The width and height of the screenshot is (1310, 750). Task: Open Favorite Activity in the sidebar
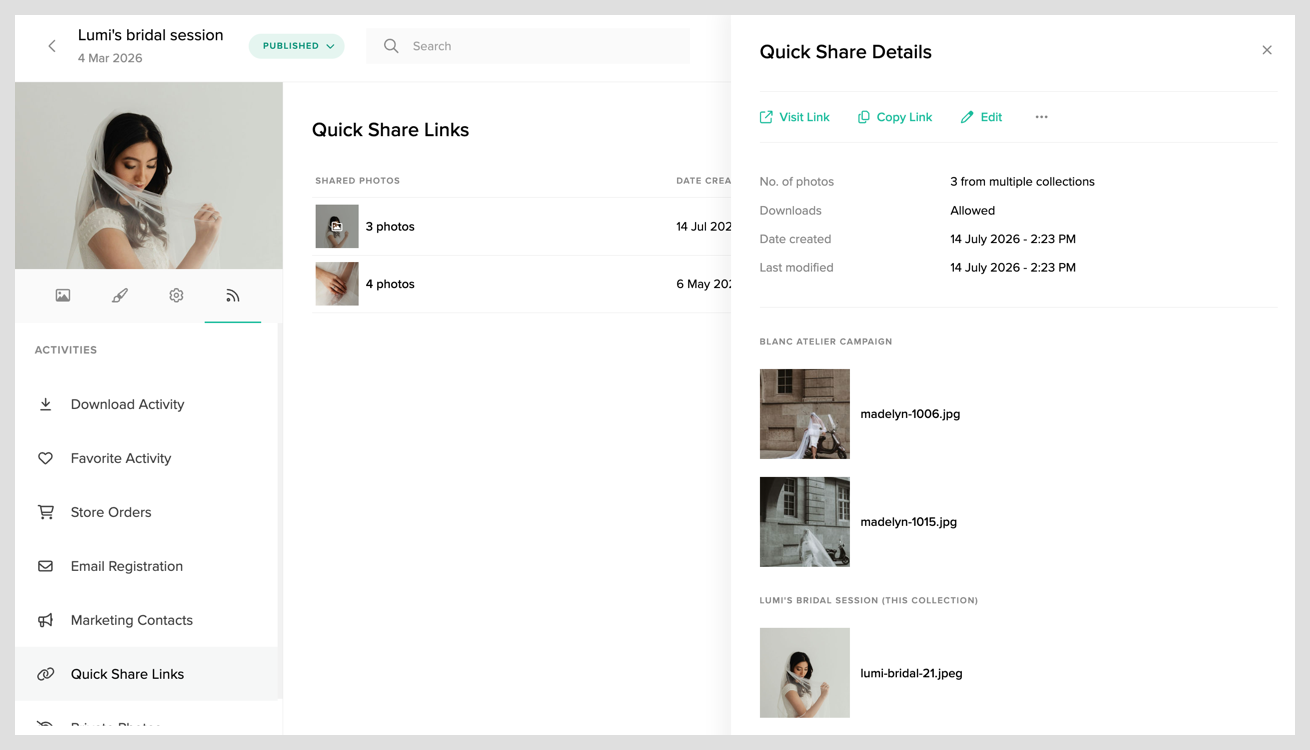[x=146, y=458]
